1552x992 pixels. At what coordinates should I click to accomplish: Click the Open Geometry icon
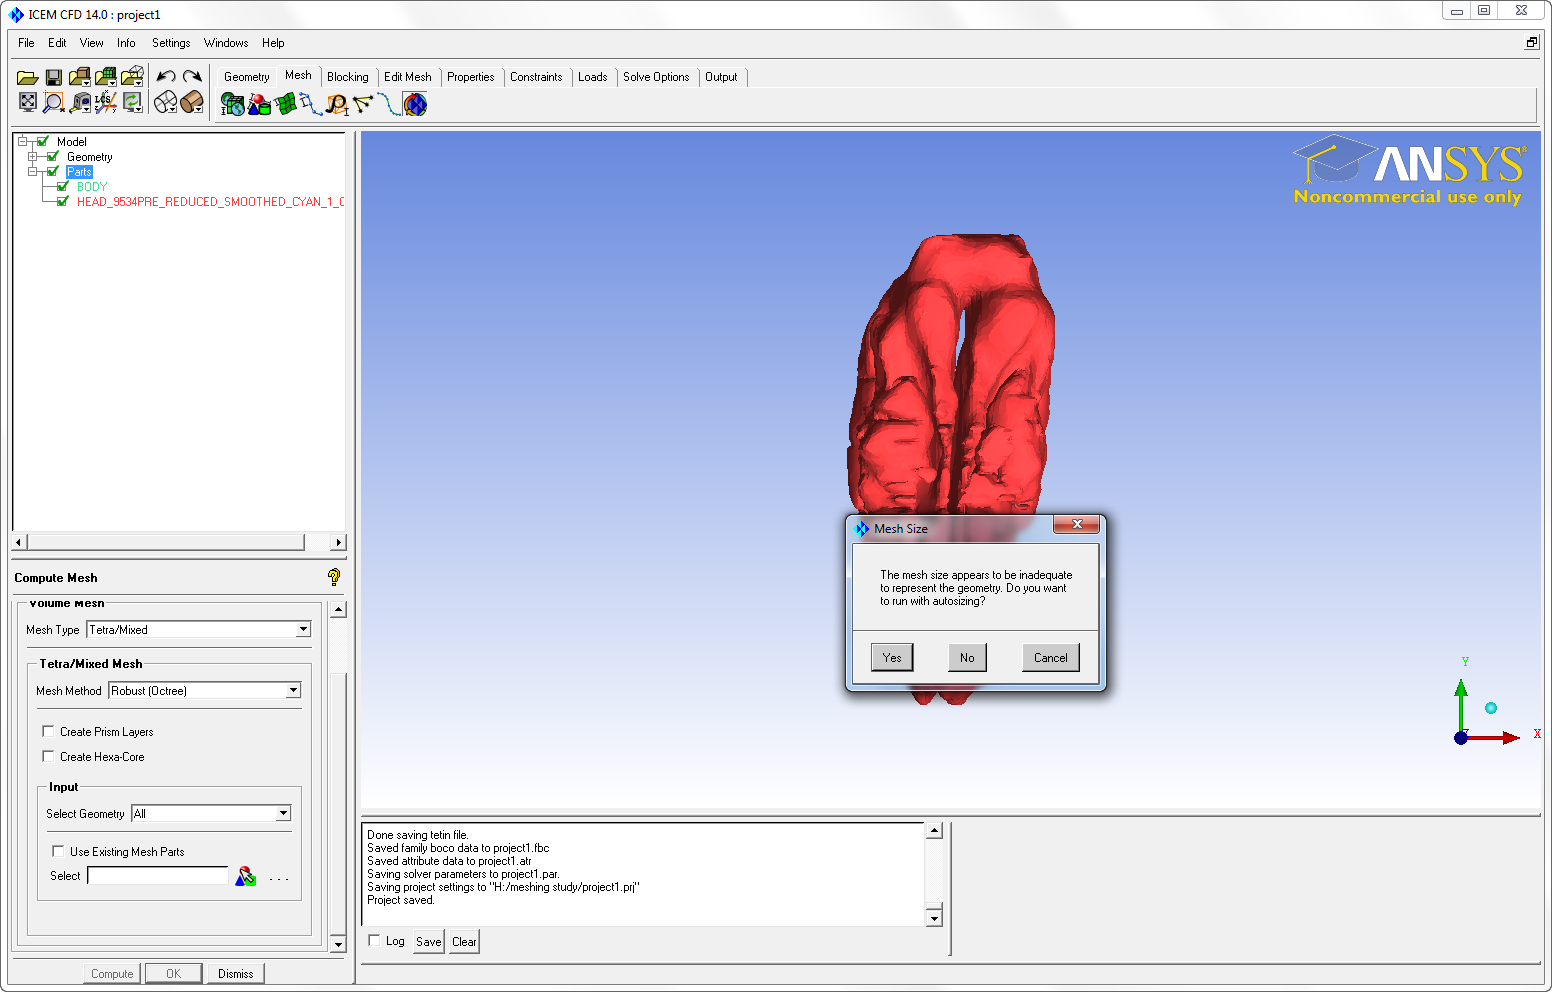[80, 77]
